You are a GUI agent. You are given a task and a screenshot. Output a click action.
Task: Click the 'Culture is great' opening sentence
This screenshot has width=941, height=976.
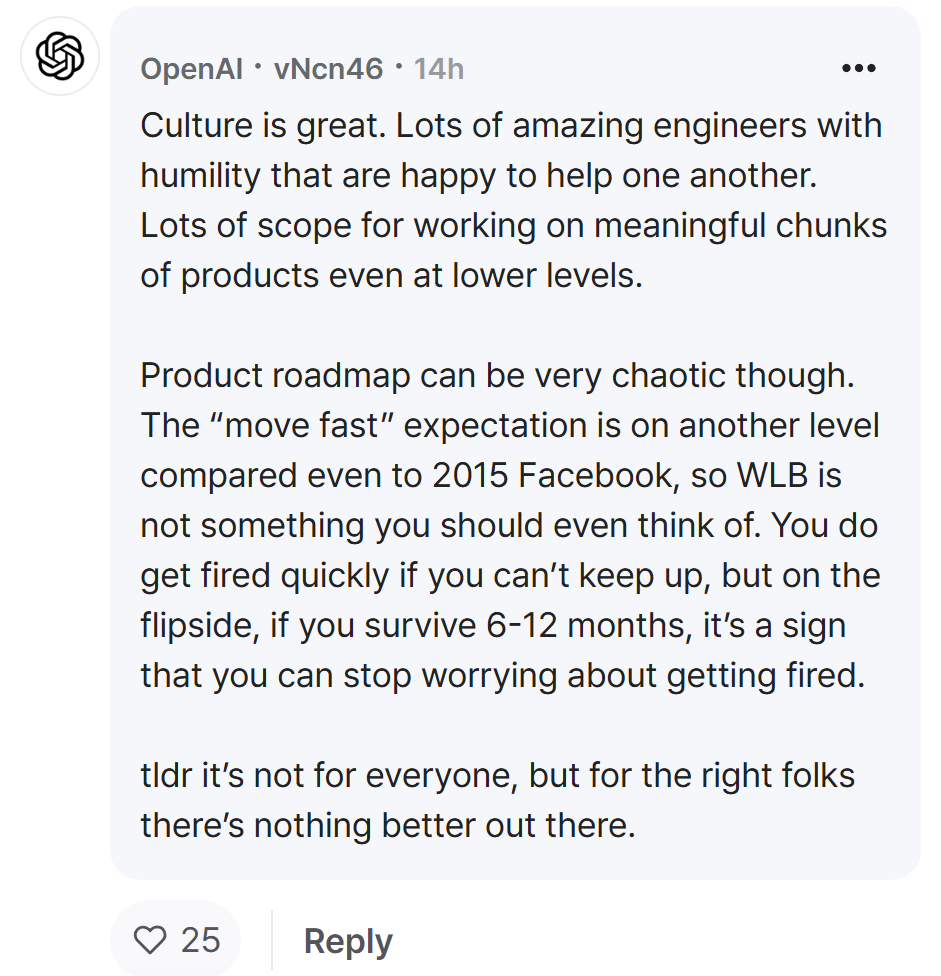263,126
